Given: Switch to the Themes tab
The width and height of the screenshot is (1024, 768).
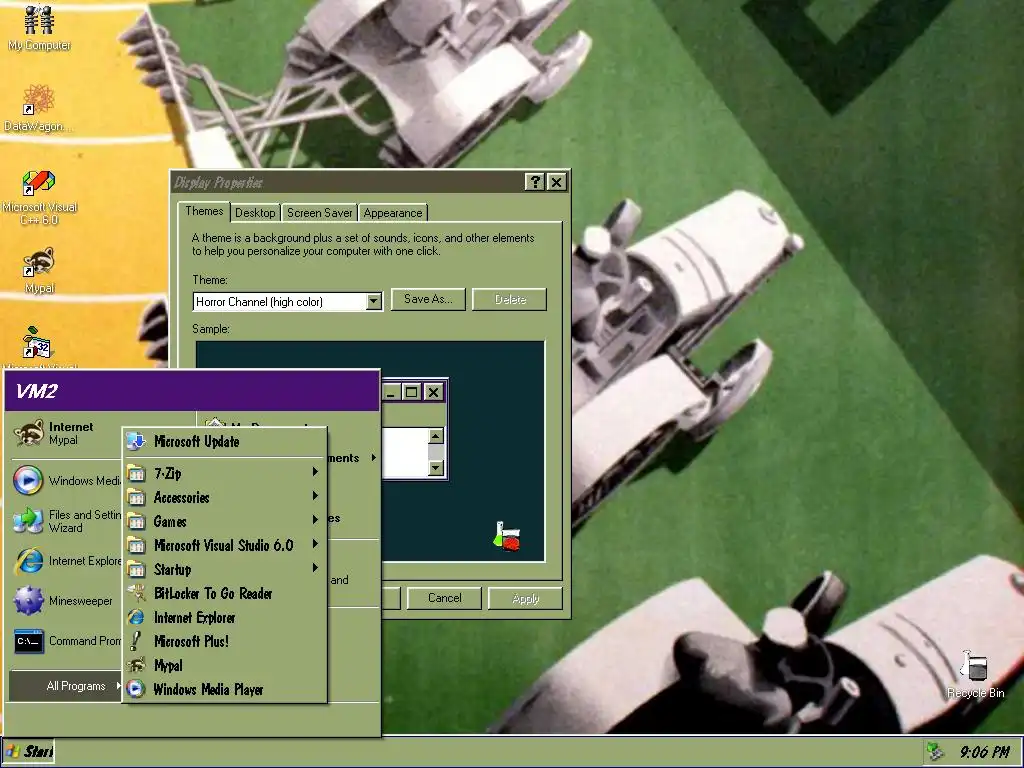Looking at the screenshot, I should click(x=204, y=211).
